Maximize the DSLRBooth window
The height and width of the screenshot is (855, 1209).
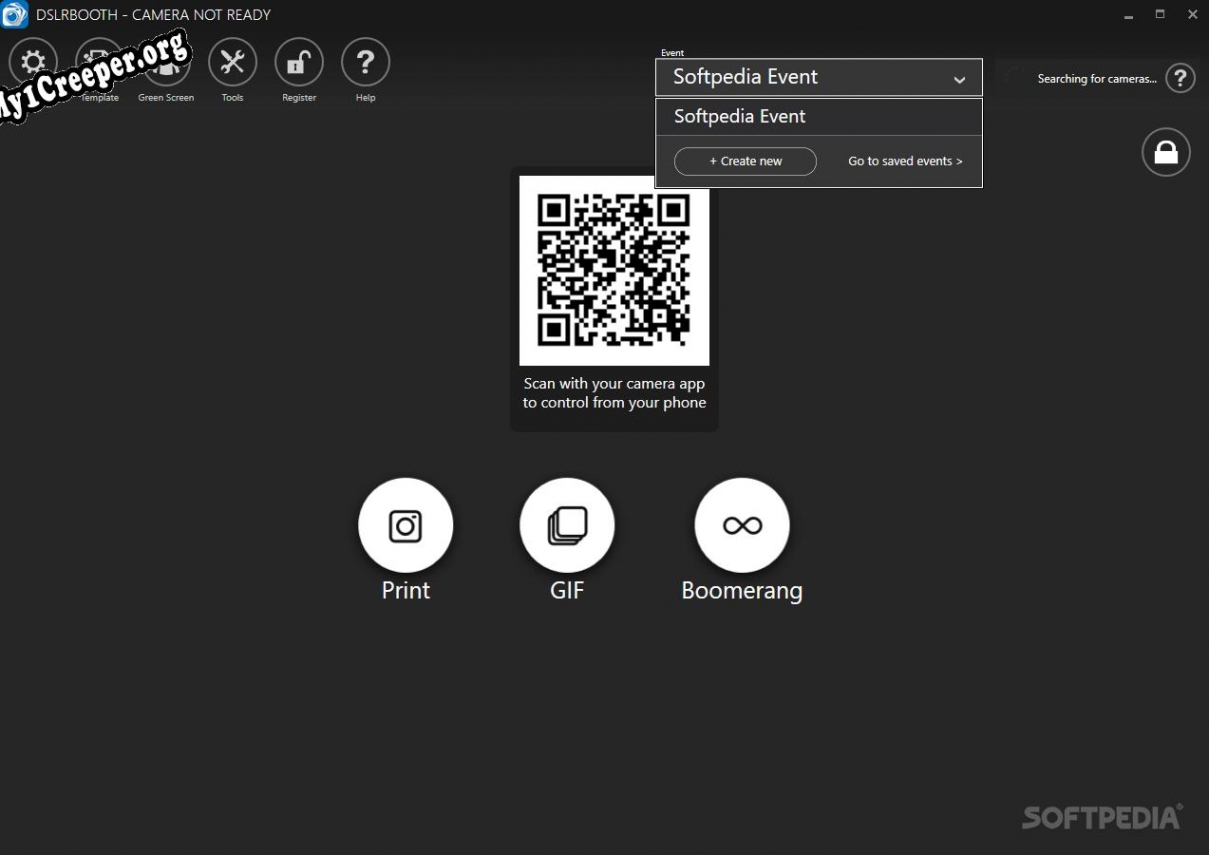click(x=1160, y=15)
